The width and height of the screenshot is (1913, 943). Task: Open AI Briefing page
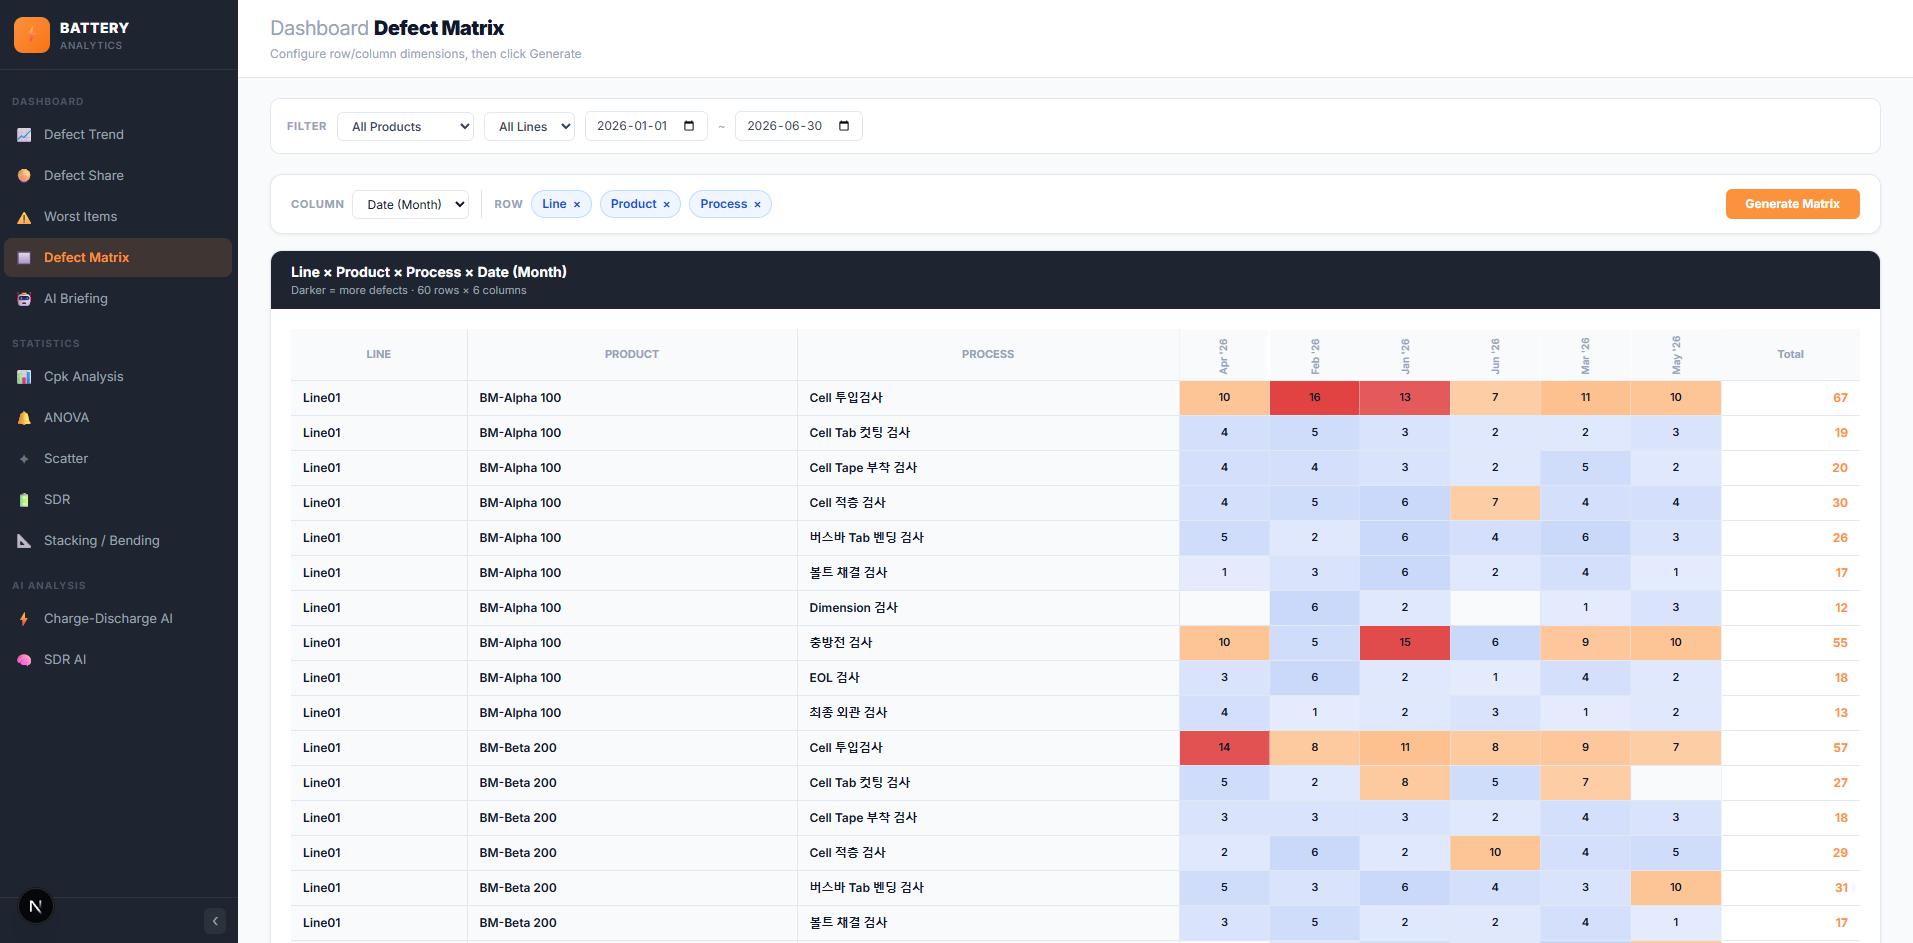pos(118,299)
